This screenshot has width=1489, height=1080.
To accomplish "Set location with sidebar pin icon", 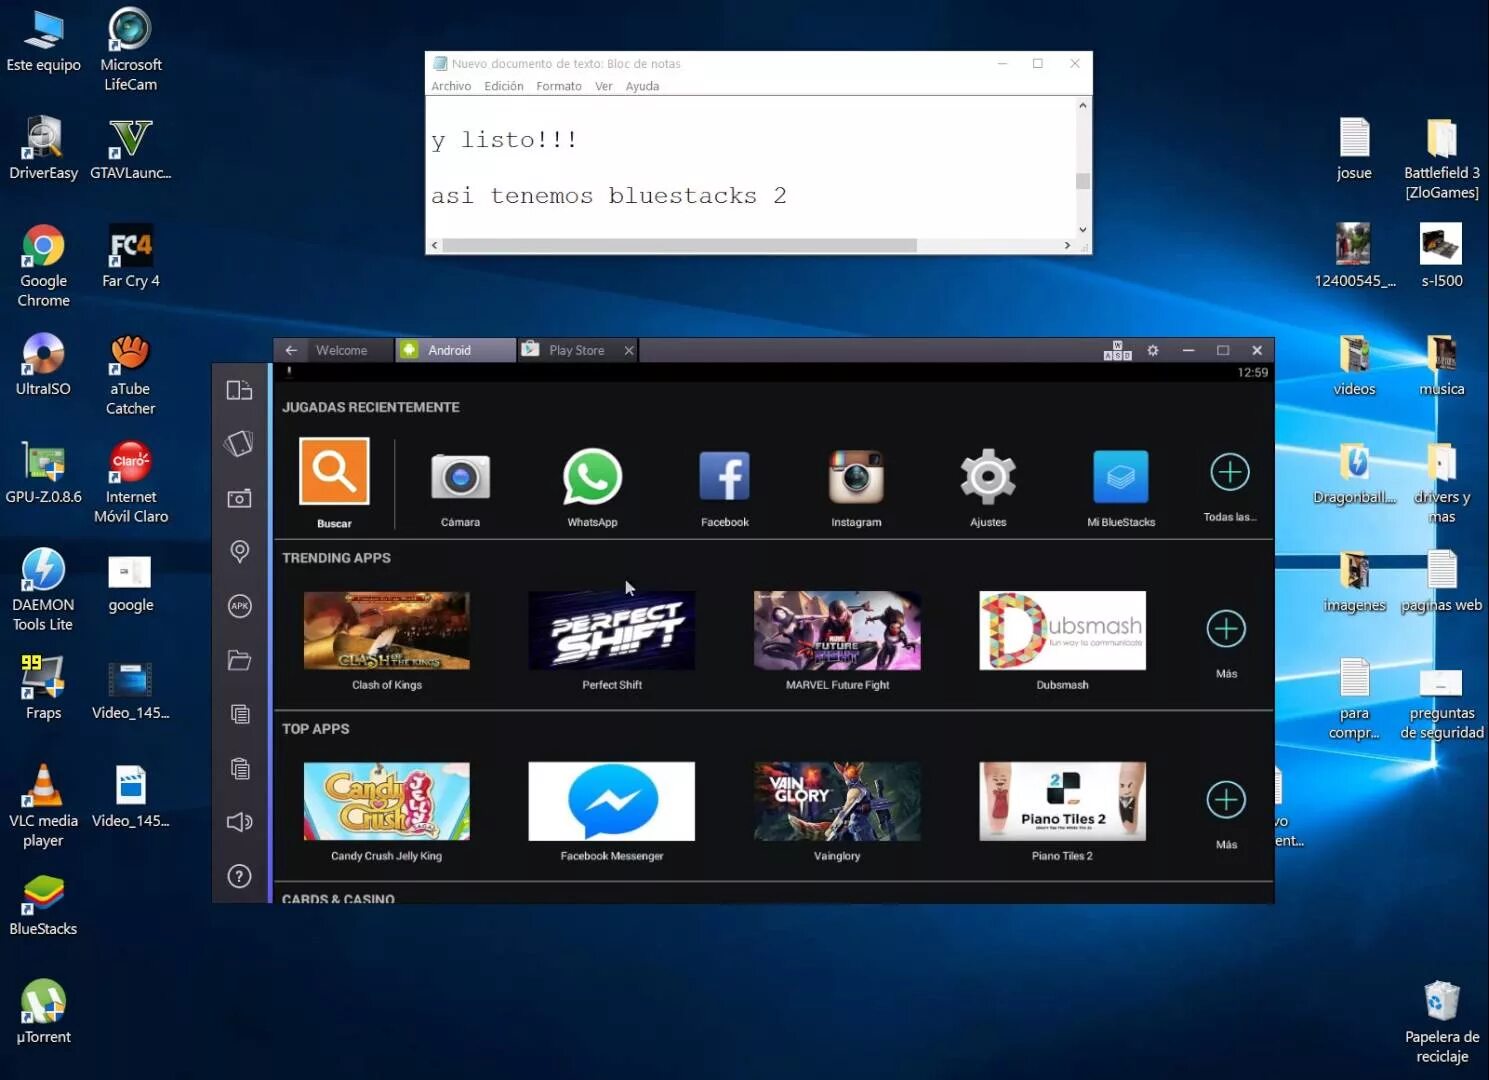I will [x=239, y=551].
